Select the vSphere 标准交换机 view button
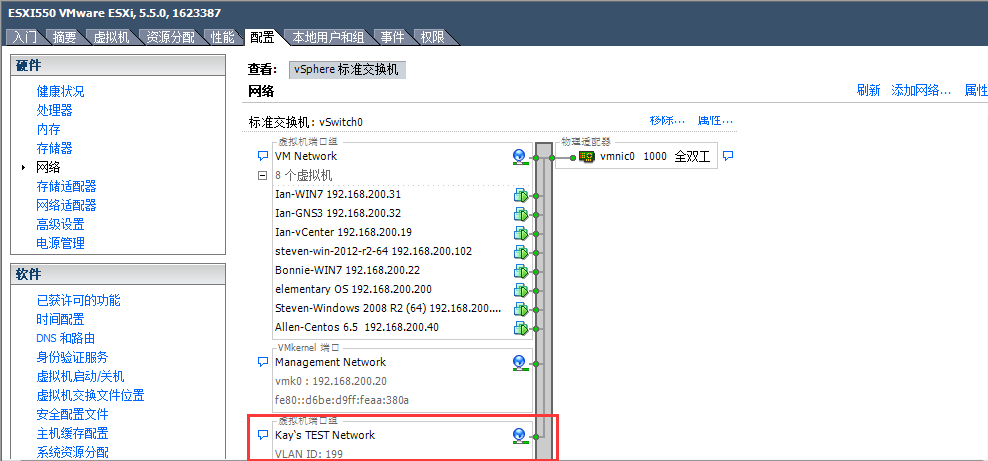988x461 pixels. 347,70
